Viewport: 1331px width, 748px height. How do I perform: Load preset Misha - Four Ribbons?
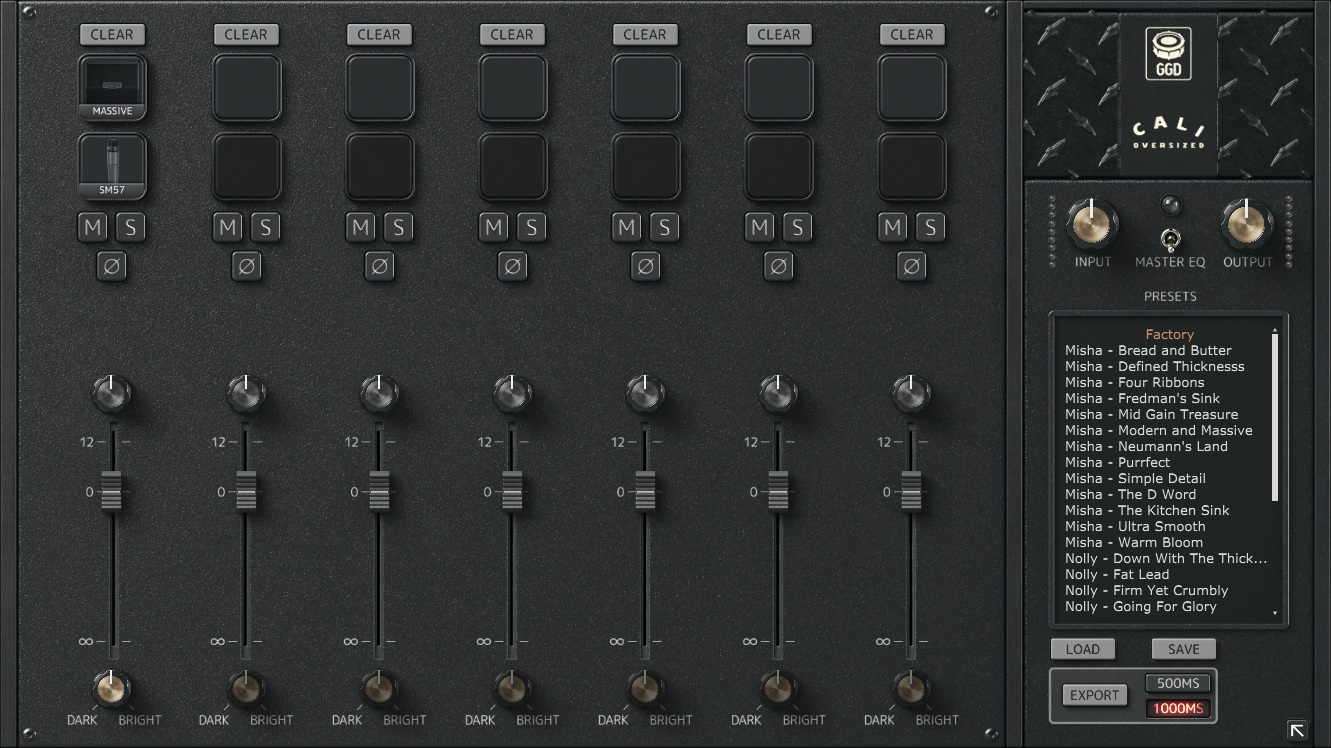pyautogui.click(x=1135, y=382)
